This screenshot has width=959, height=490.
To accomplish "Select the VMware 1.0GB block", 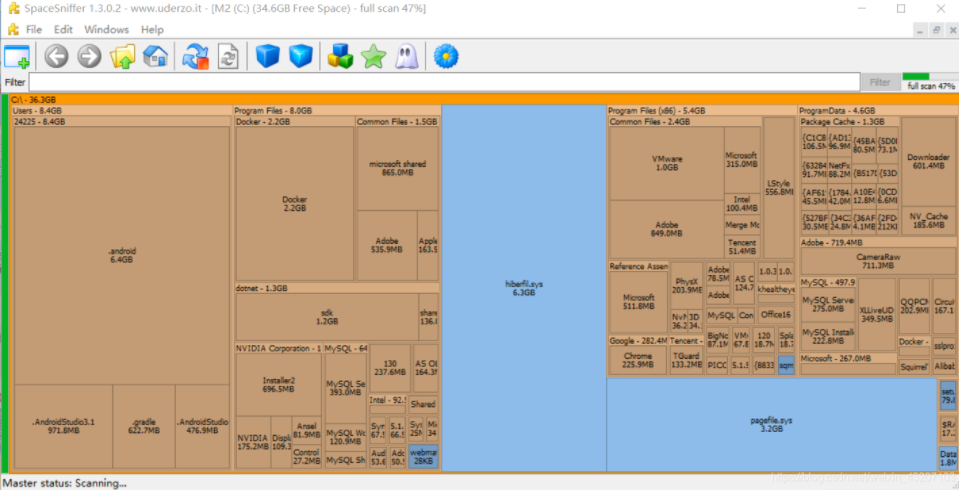I will 667,163.
